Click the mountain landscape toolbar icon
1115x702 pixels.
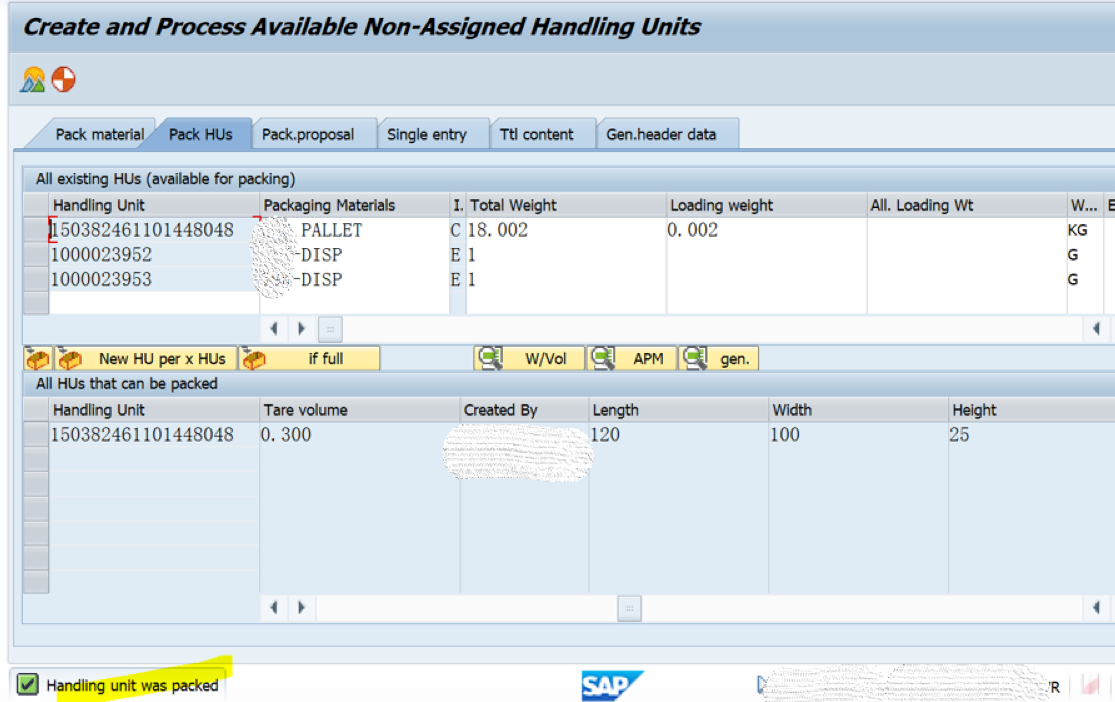[33, 80]
